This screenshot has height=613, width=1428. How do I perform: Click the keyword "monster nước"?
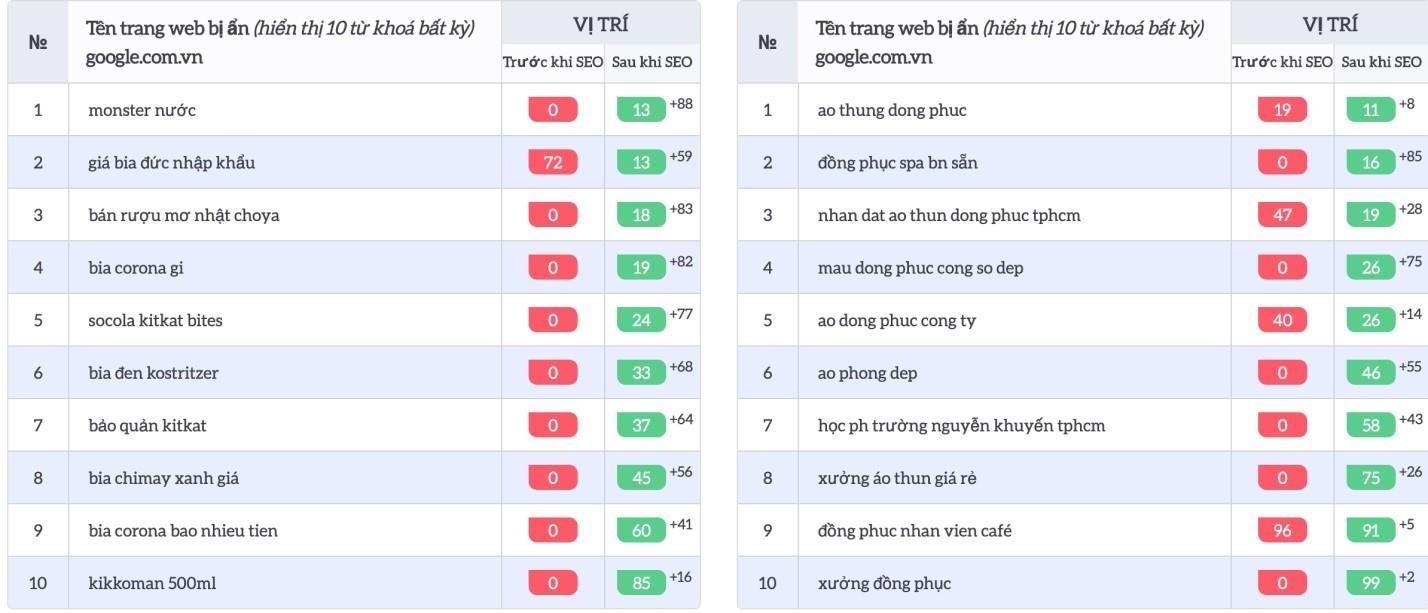click(142, 110)
